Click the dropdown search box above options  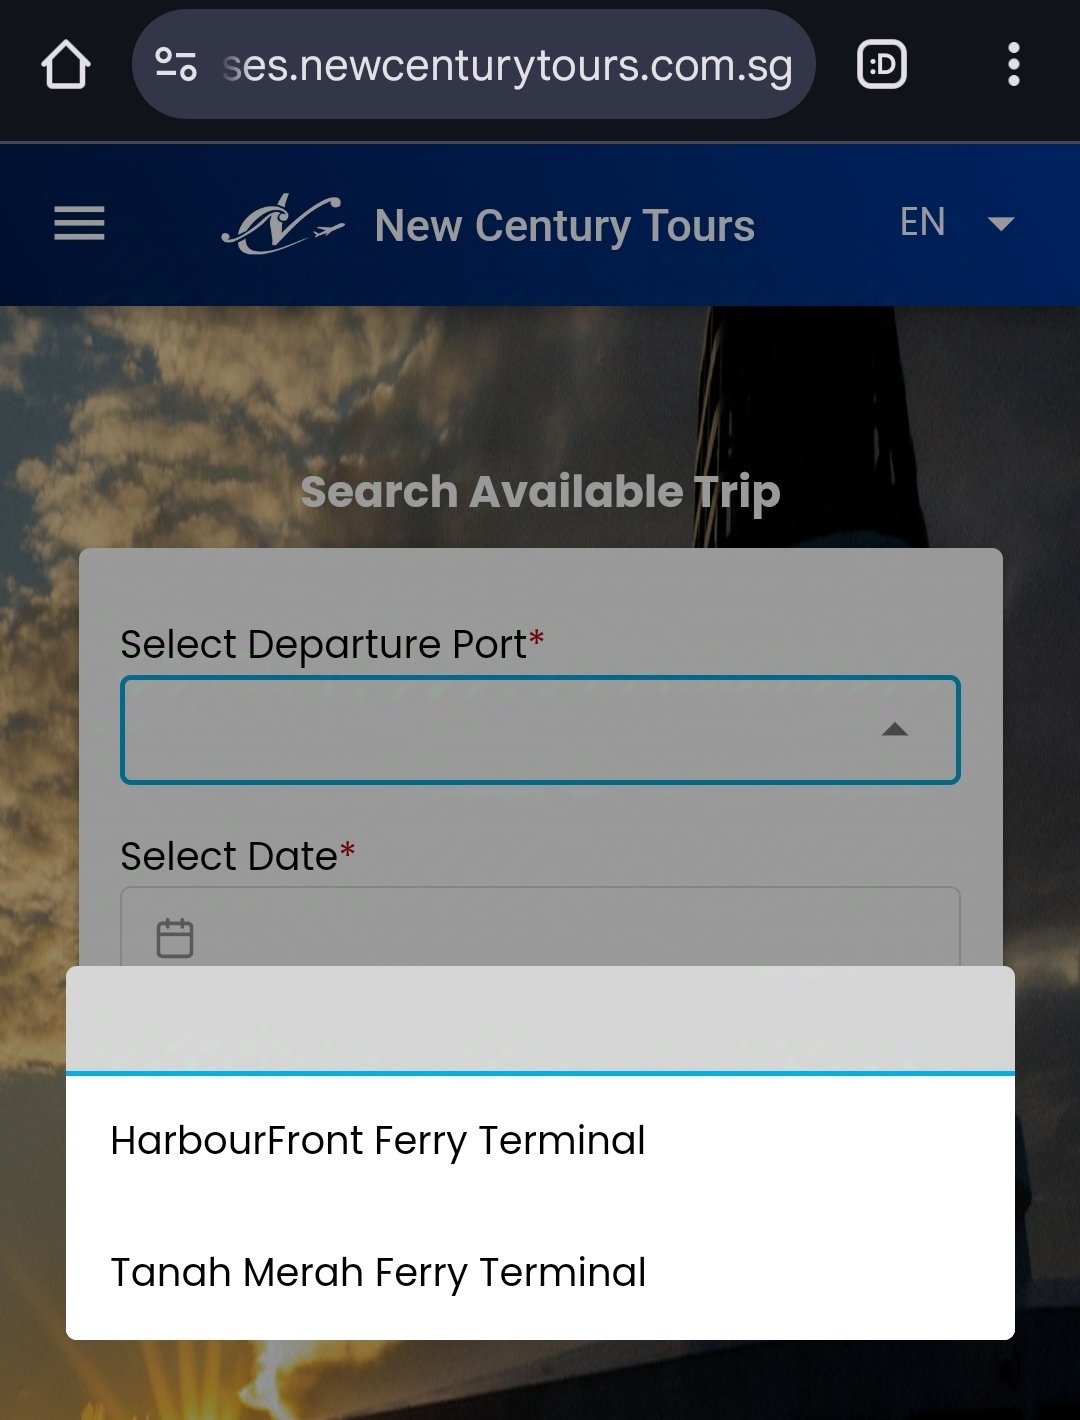(540, 1020)
